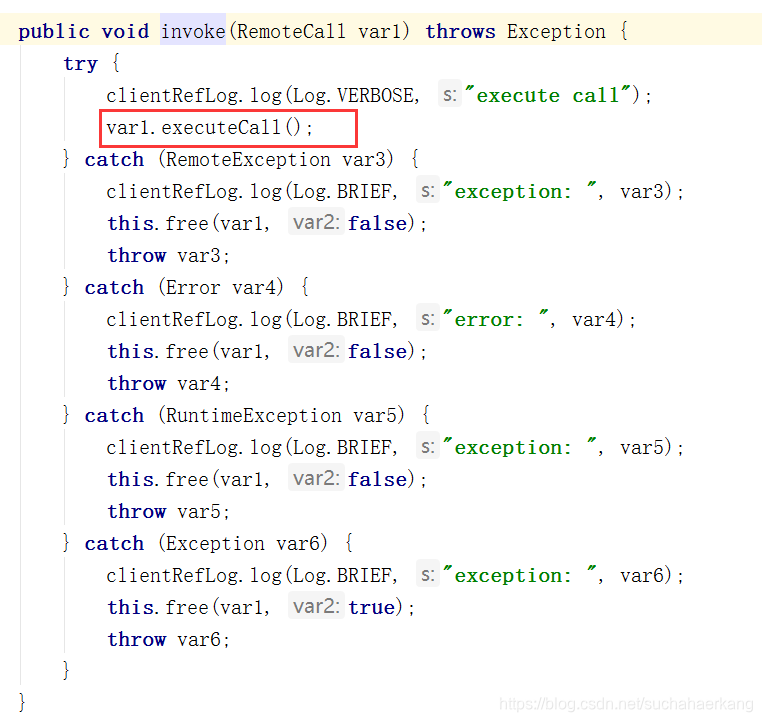Click the "error: " string literal
This screenshot has height=722, width=762.
tap(496, 319)
